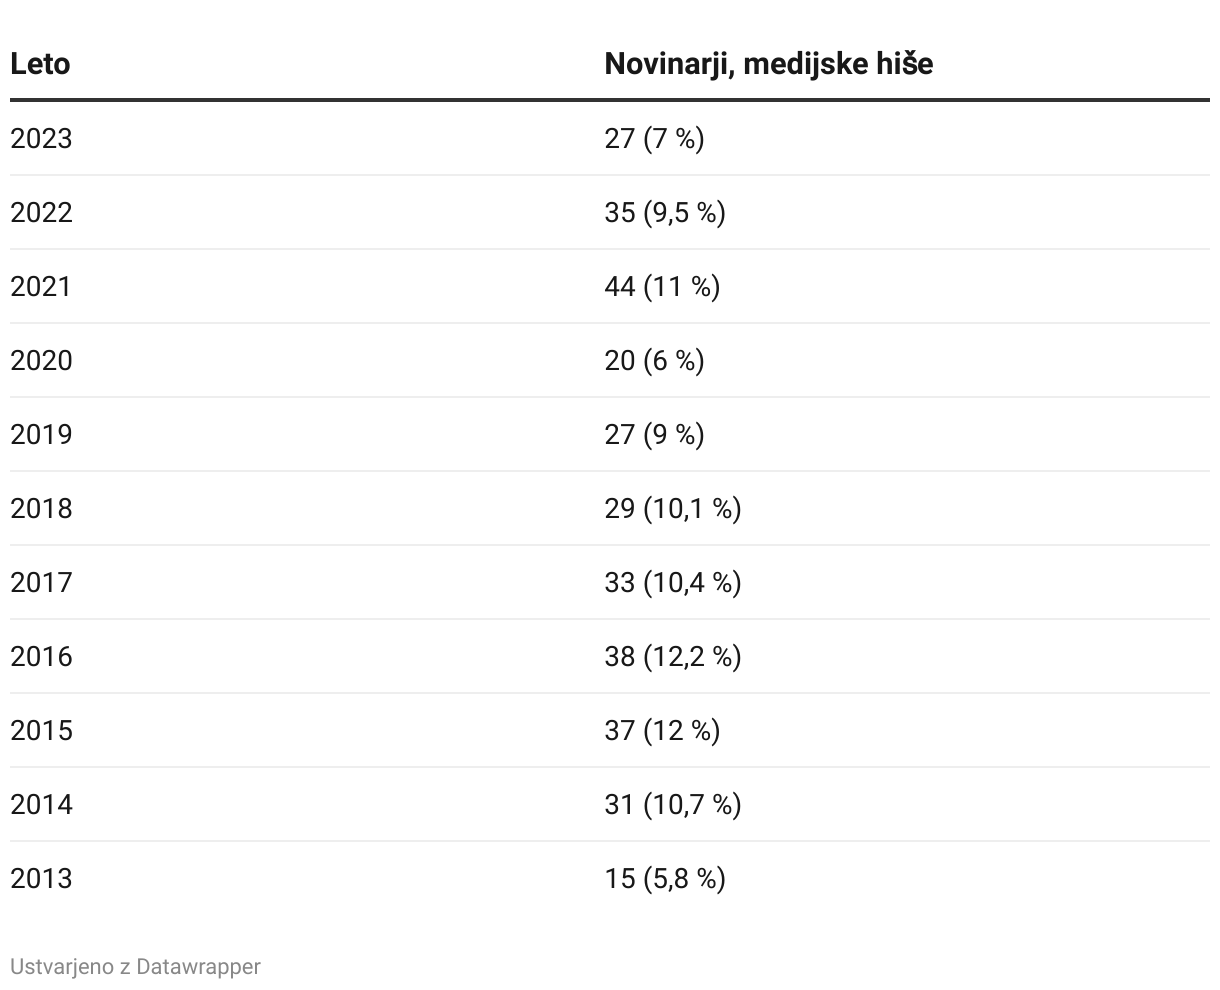Click the value 35 (9,5 %)
The image size is (1220, 990).
(665, 212)
